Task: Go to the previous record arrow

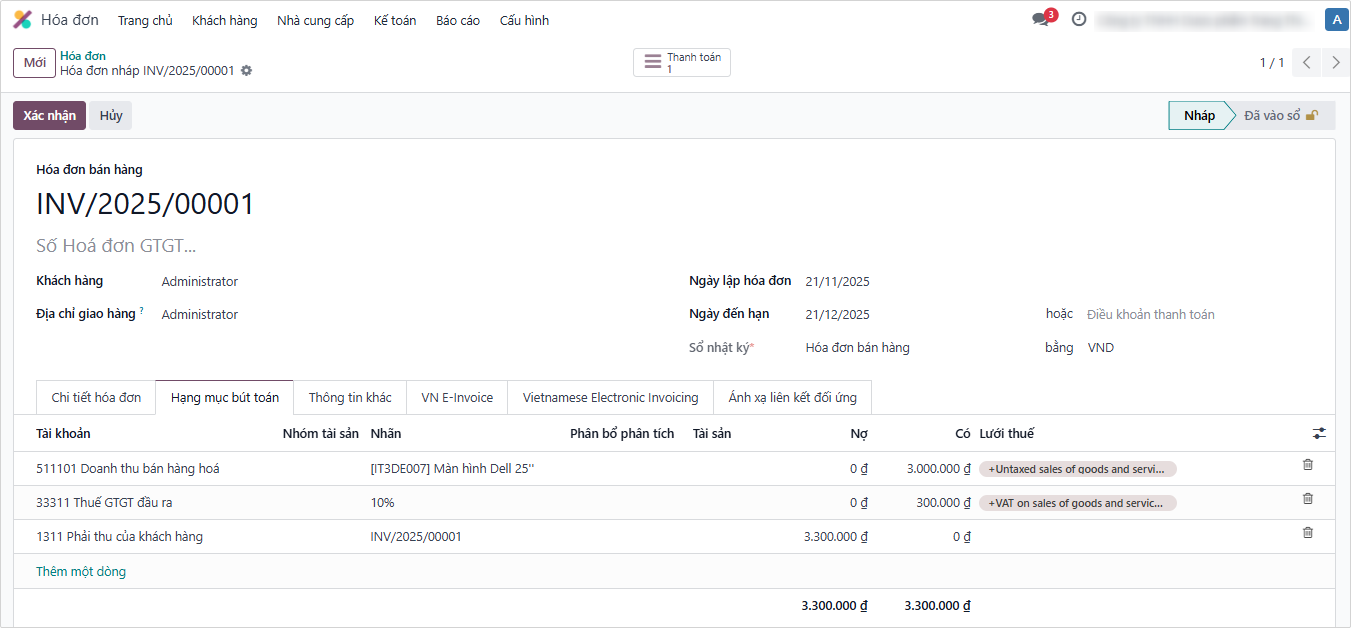Action: coord(1306,62)
